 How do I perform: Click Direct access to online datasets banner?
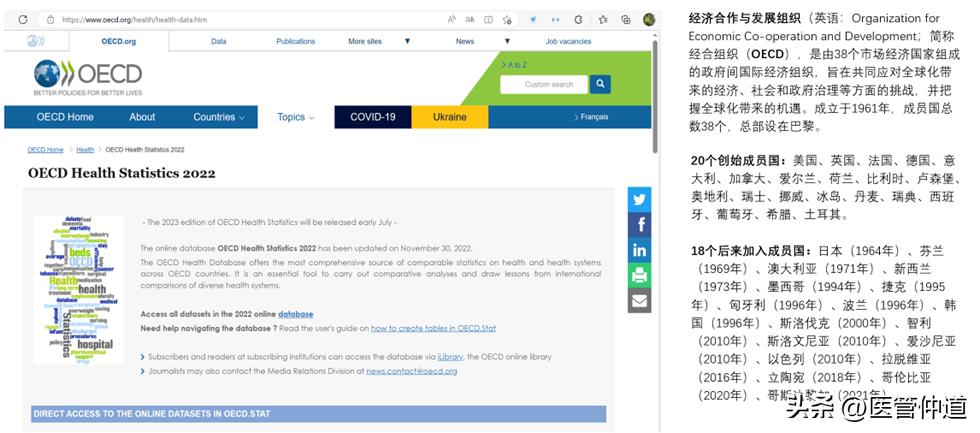319,414
